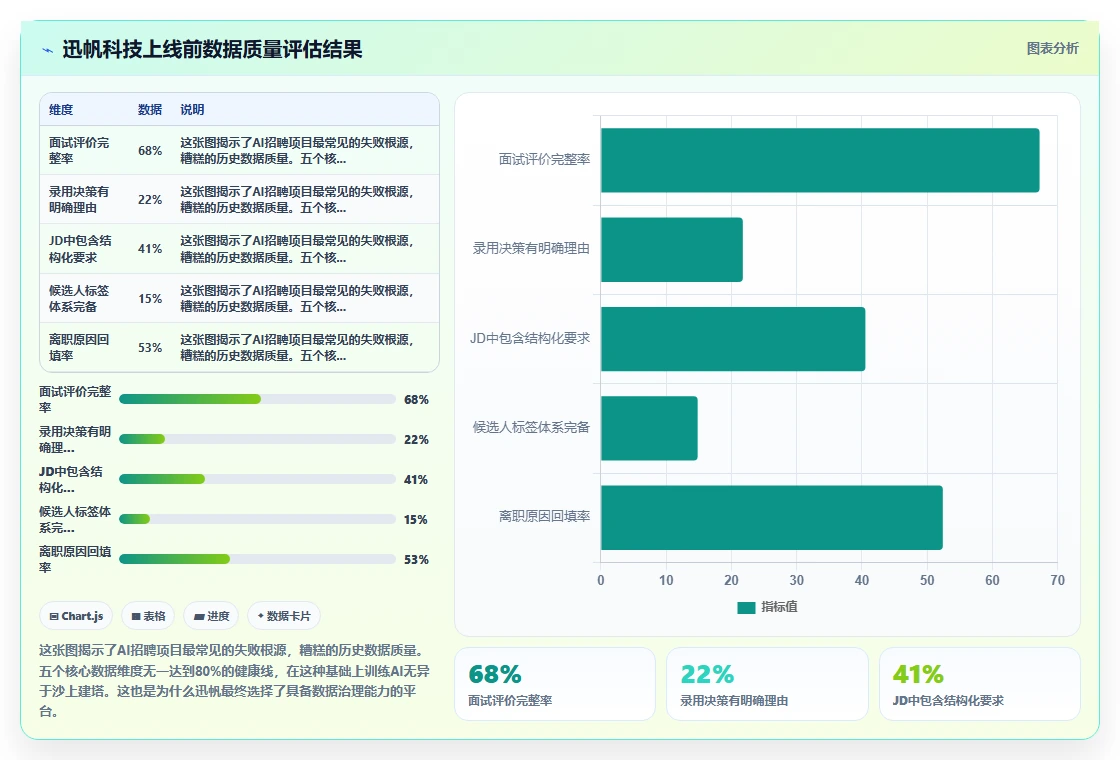Open the 41% JD中包含结构化要求 data card
This screenshot has height=760, width=1120.
click(979, 684)
